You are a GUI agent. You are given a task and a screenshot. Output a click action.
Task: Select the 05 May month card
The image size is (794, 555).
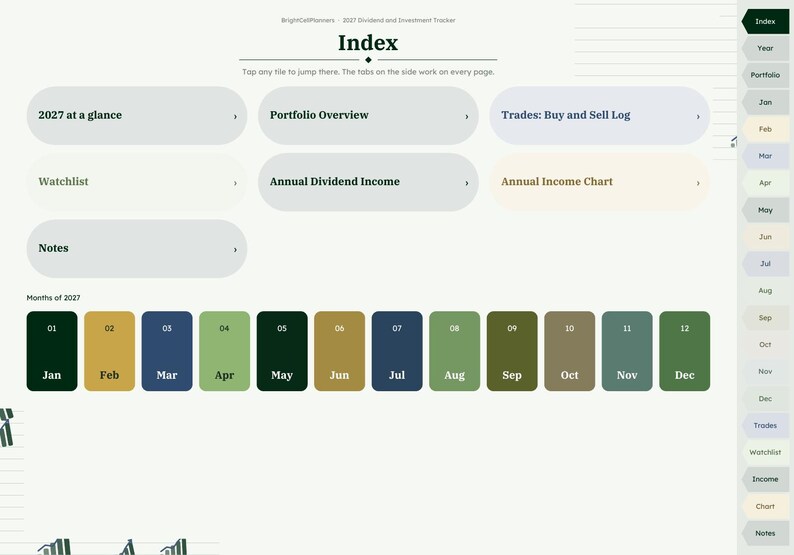point(282,351)
